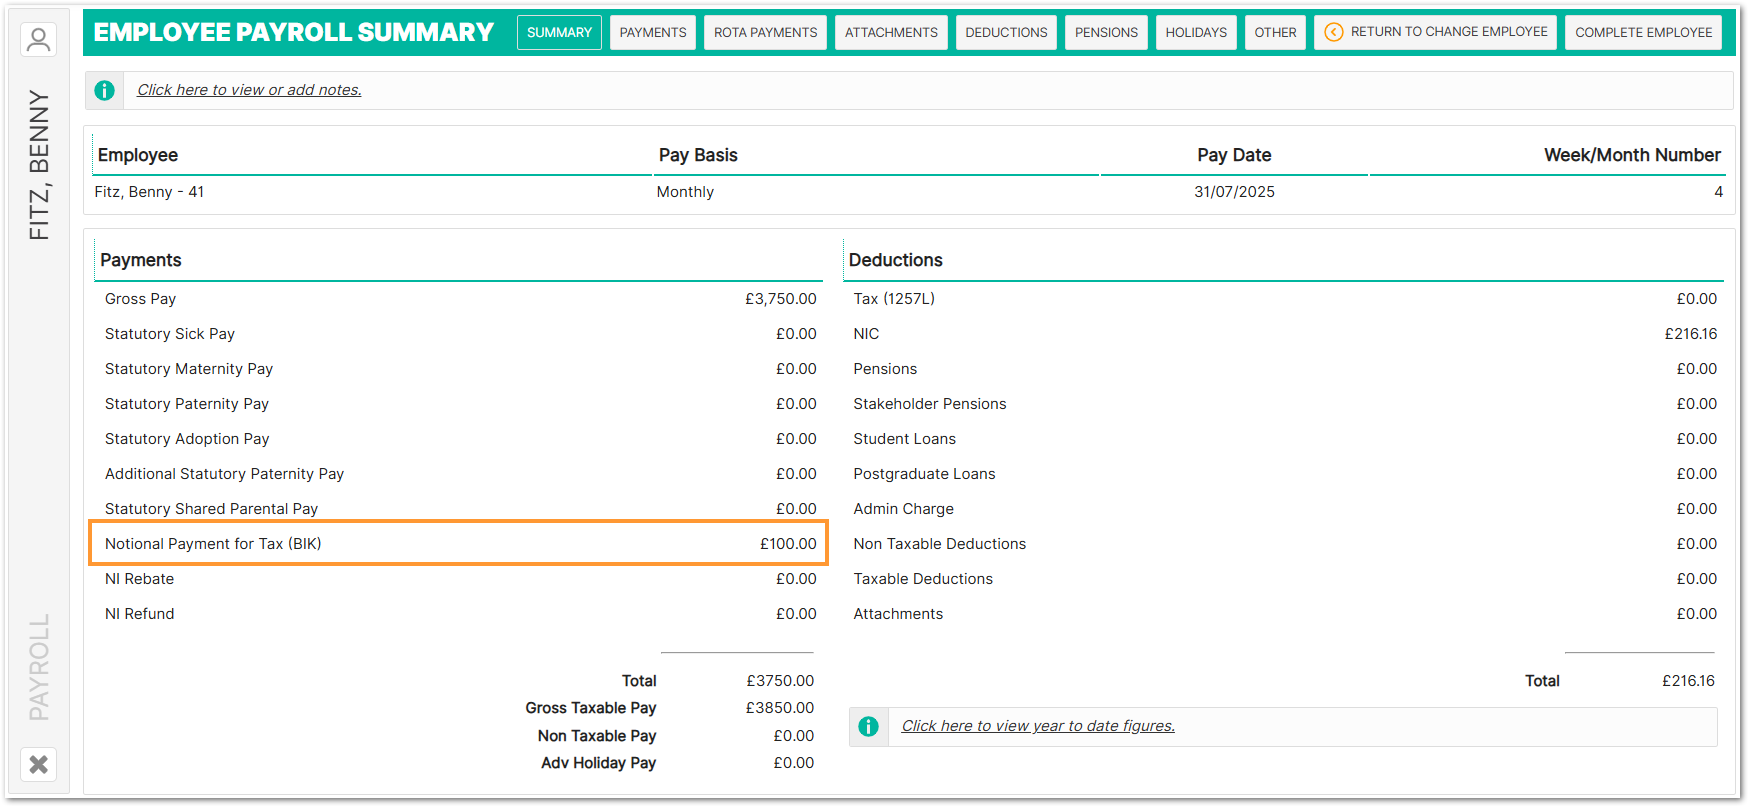Click the Complete Employee button
The height and width of the screenshot is (807, 1750).
(x=1643, y=32)
